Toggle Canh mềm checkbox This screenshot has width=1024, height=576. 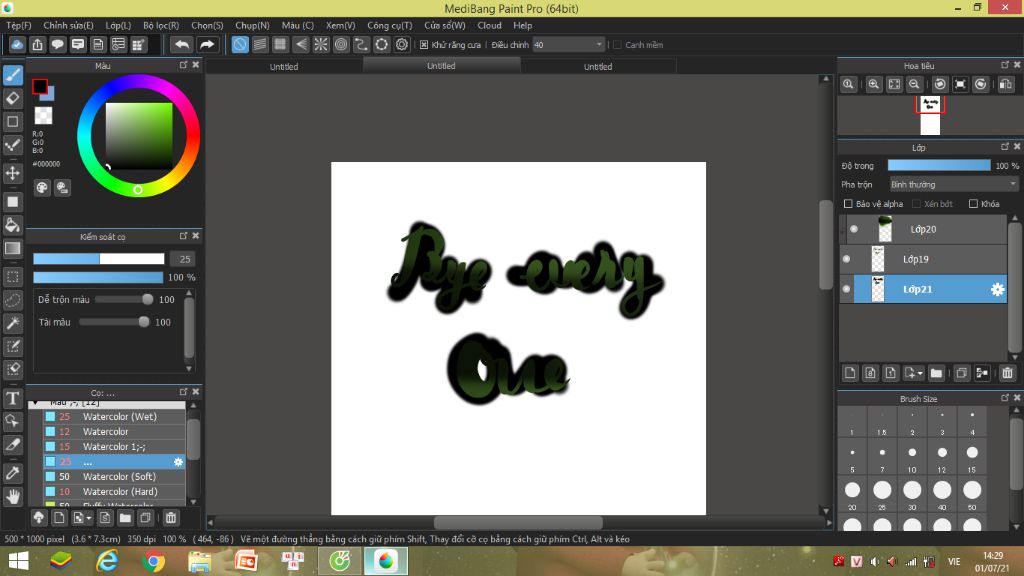click(617, 45)
